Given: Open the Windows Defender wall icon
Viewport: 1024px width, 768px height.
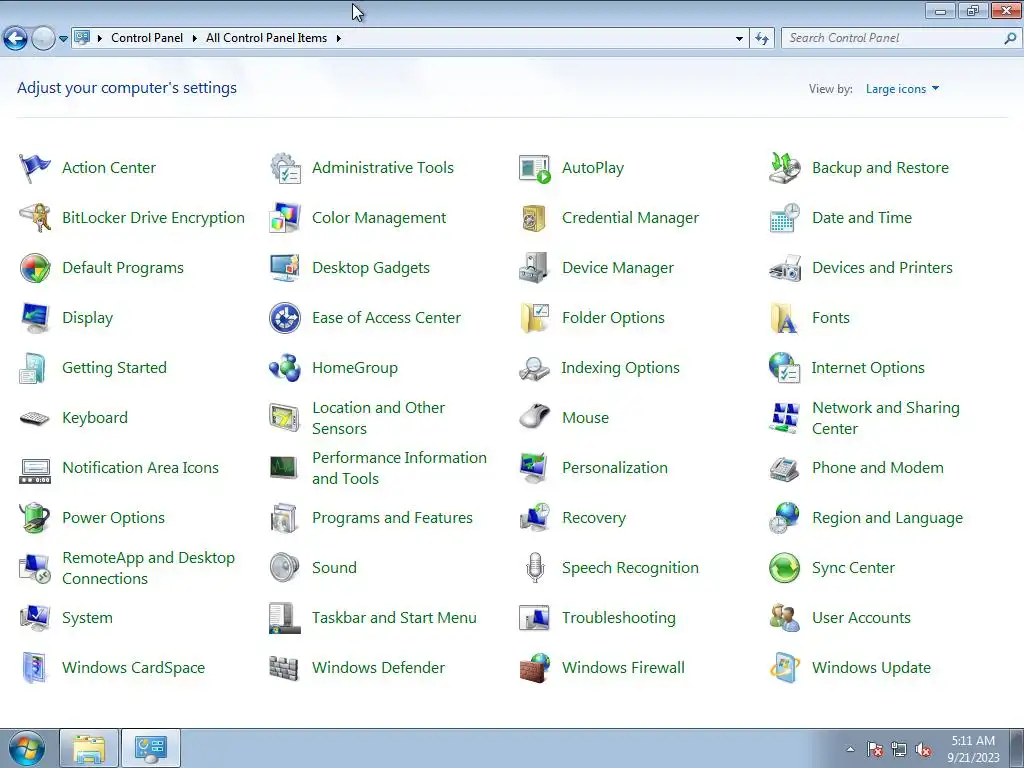Looking at the screenshot, I should [x=285, y=667].
